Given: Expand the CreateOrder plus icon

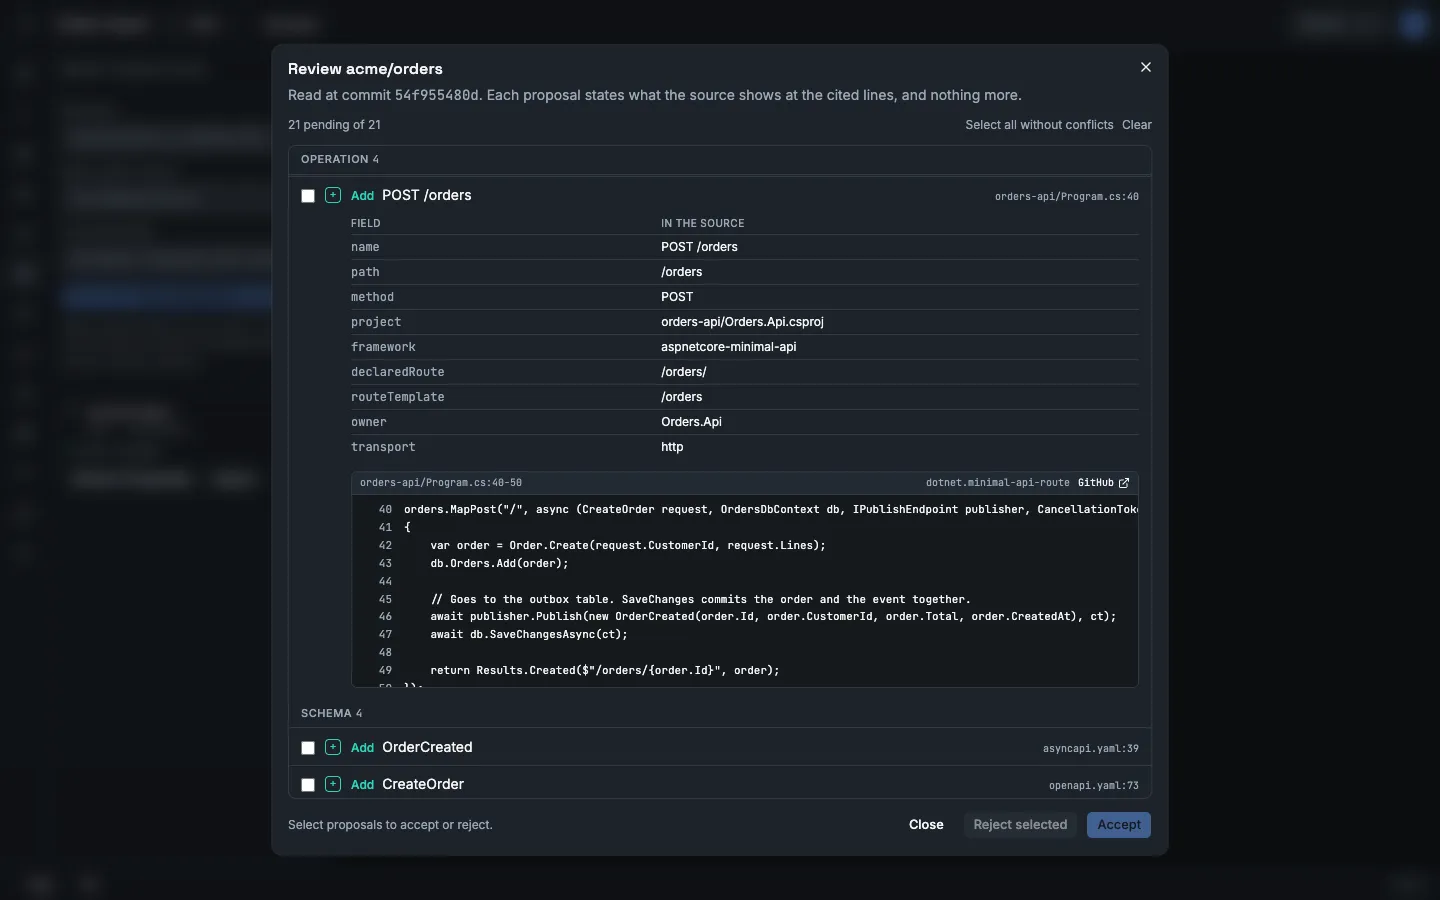Looking at the screenshot, I should point(333,784).
